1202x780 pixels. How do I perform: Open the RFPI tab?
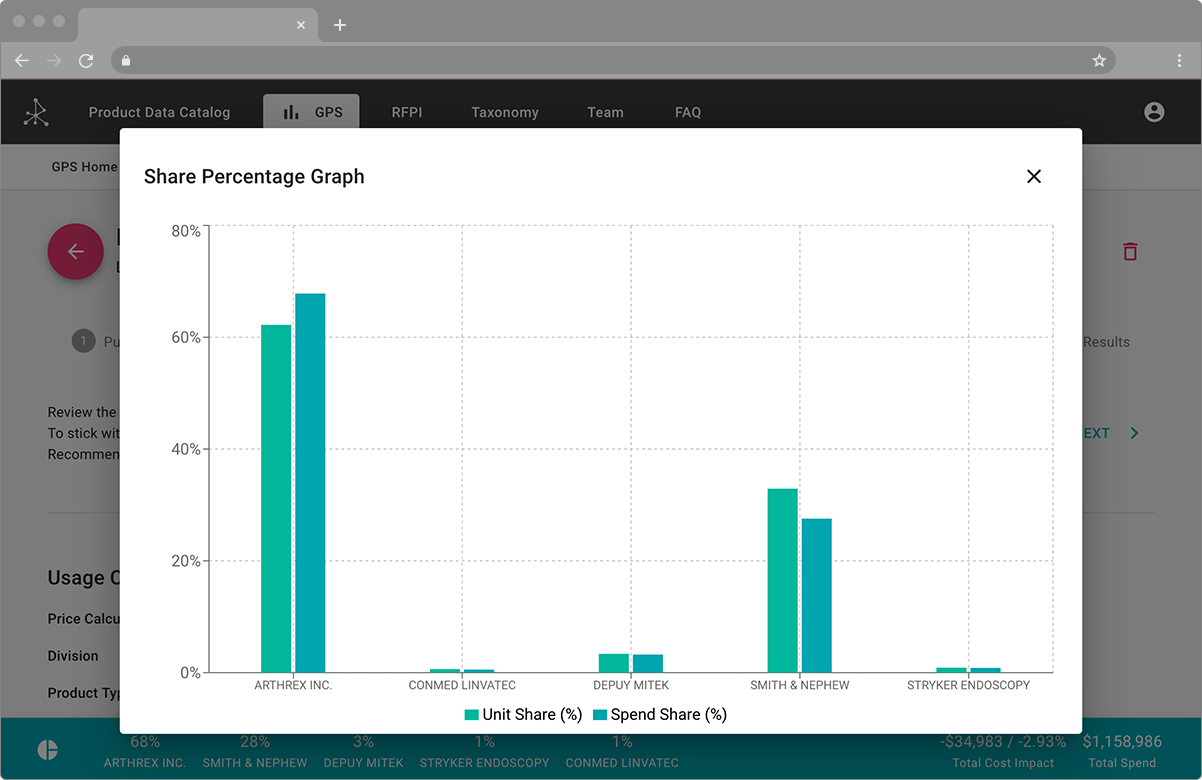(x=407, y=112)
